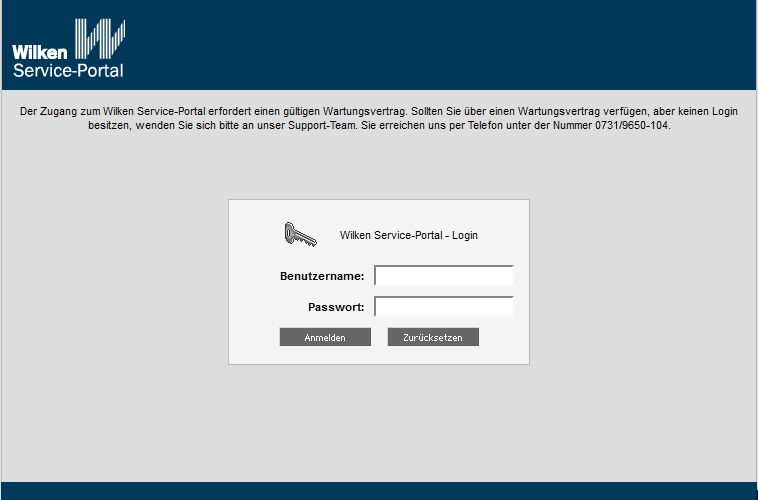Click the support phone number 0731/9650-104
This screenshot has height=500, width=758.
627,127
